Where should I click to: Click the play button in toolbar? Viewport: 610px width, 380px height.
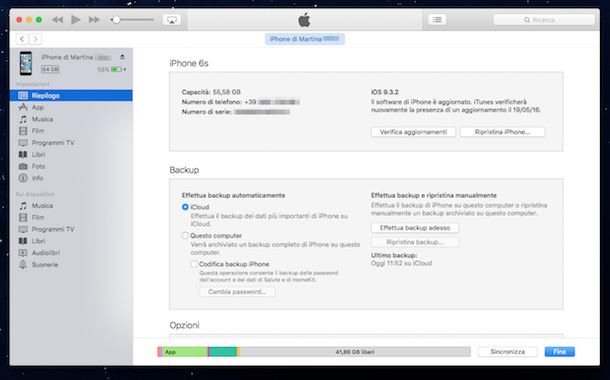[x=76, y=19]
